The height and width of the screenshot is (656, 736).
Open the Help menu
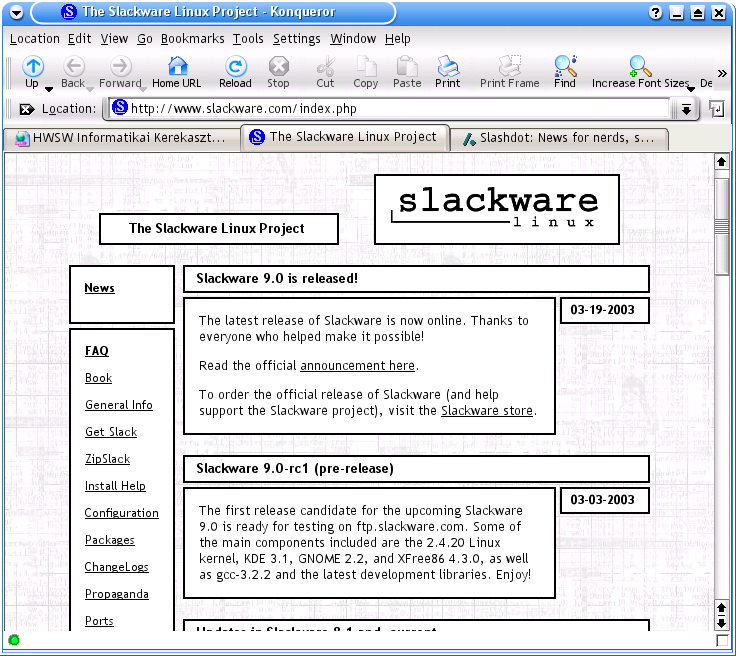point(398,38)
